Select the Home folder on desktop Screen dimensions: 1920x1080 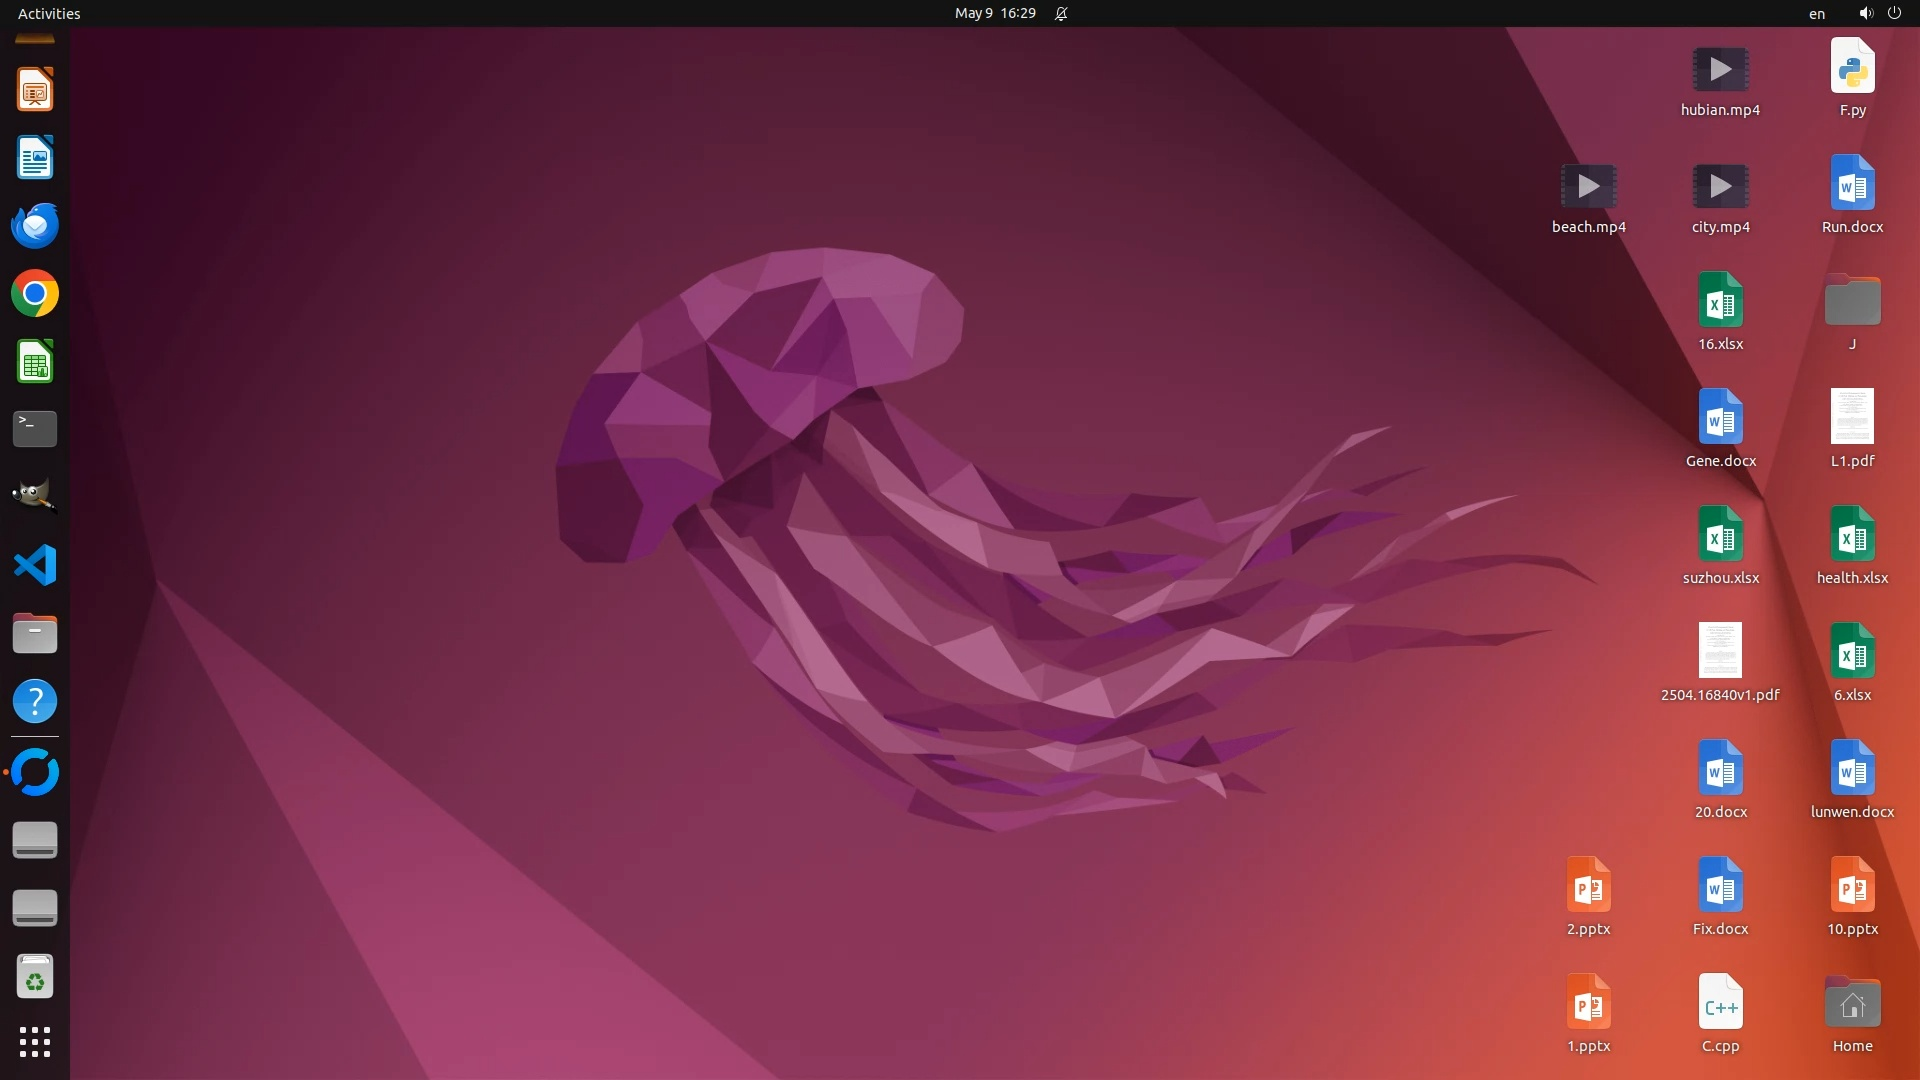tap(1852, 1005)
